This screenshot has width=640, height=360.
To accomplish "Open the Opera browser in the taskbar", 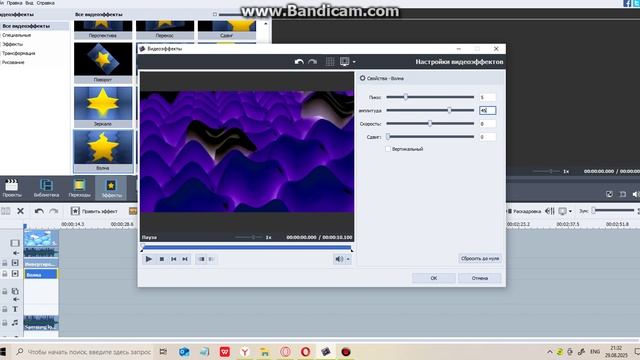I will [305, 351].
